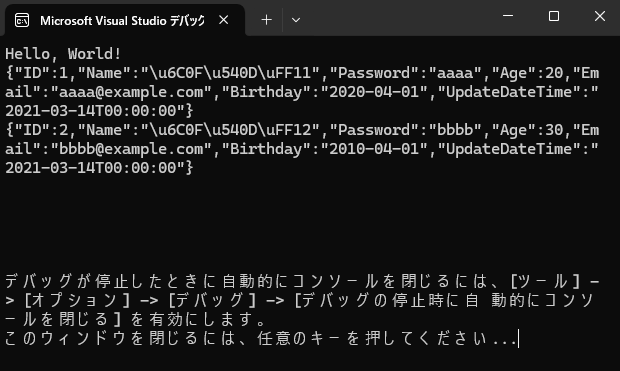The image size is (620, 371).
Task: Click the console icon on the tab
Action: [x=22, y=20]
